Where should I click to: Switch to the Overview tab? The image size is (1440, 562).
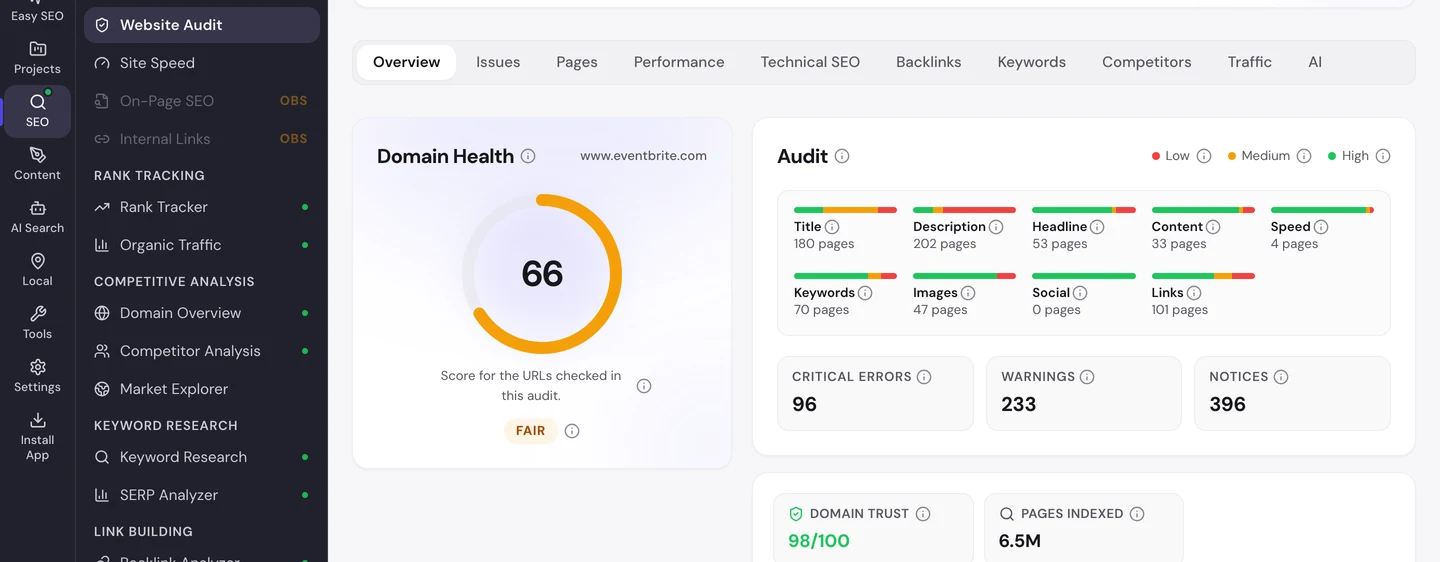(x=406, y=62)
